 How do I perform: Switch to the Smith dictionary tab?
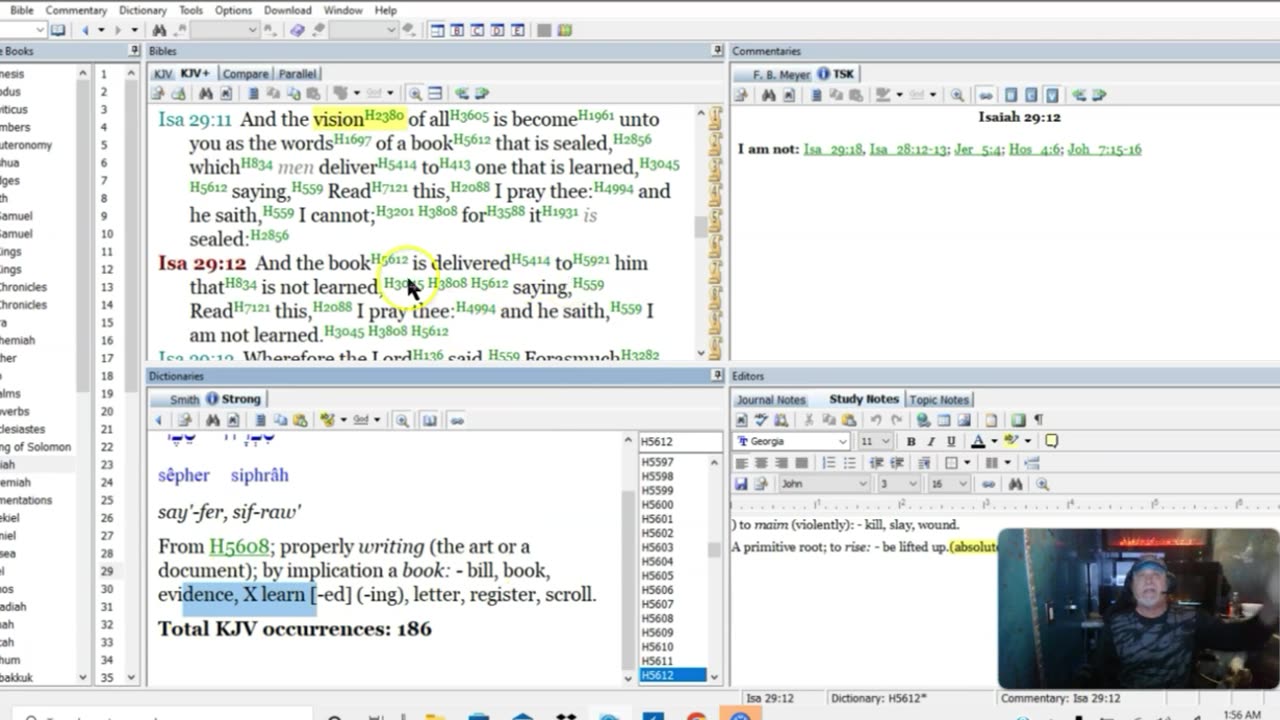183,399
